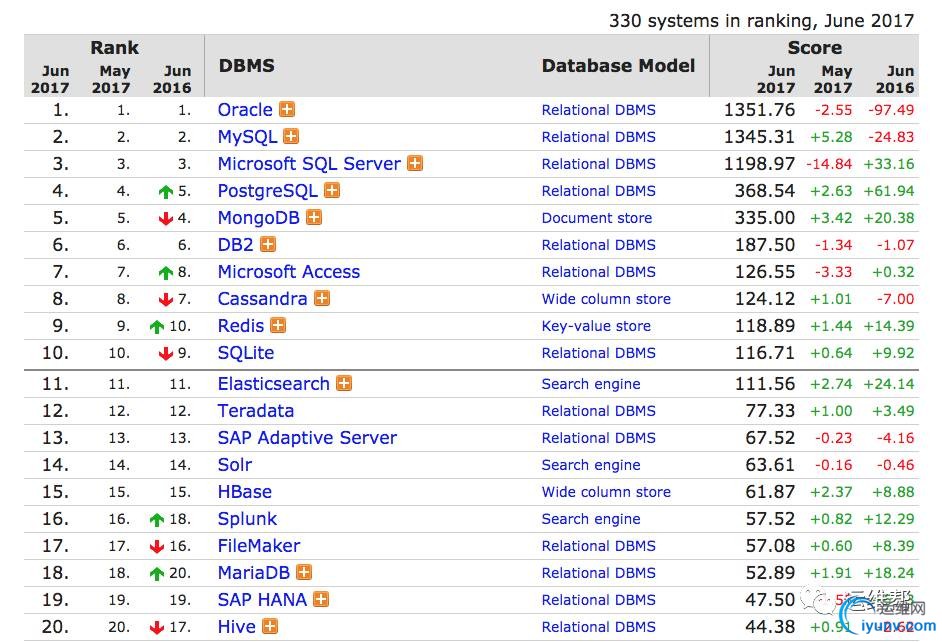
Task: Select Microsoft SQL Server score 1198.97
Action: 759,164
